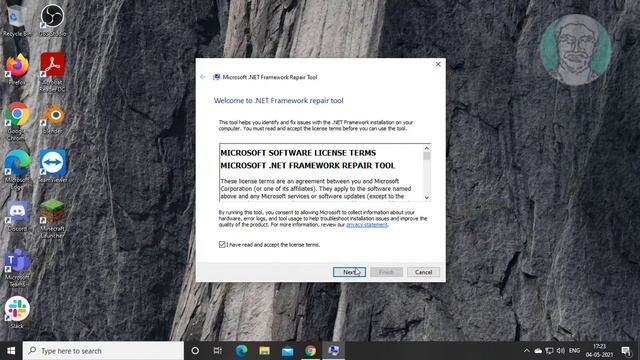Switch ENG input language indicator
Image resolution: width=640 pixels, height=360 pixels.
tap(574, 351)
